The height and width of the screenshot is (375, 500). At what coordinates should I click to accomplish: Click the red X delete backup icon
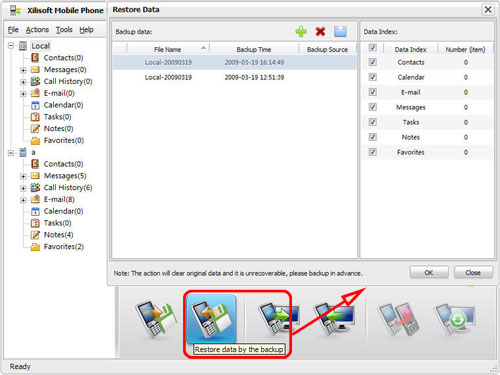click(x=320, y=32)
